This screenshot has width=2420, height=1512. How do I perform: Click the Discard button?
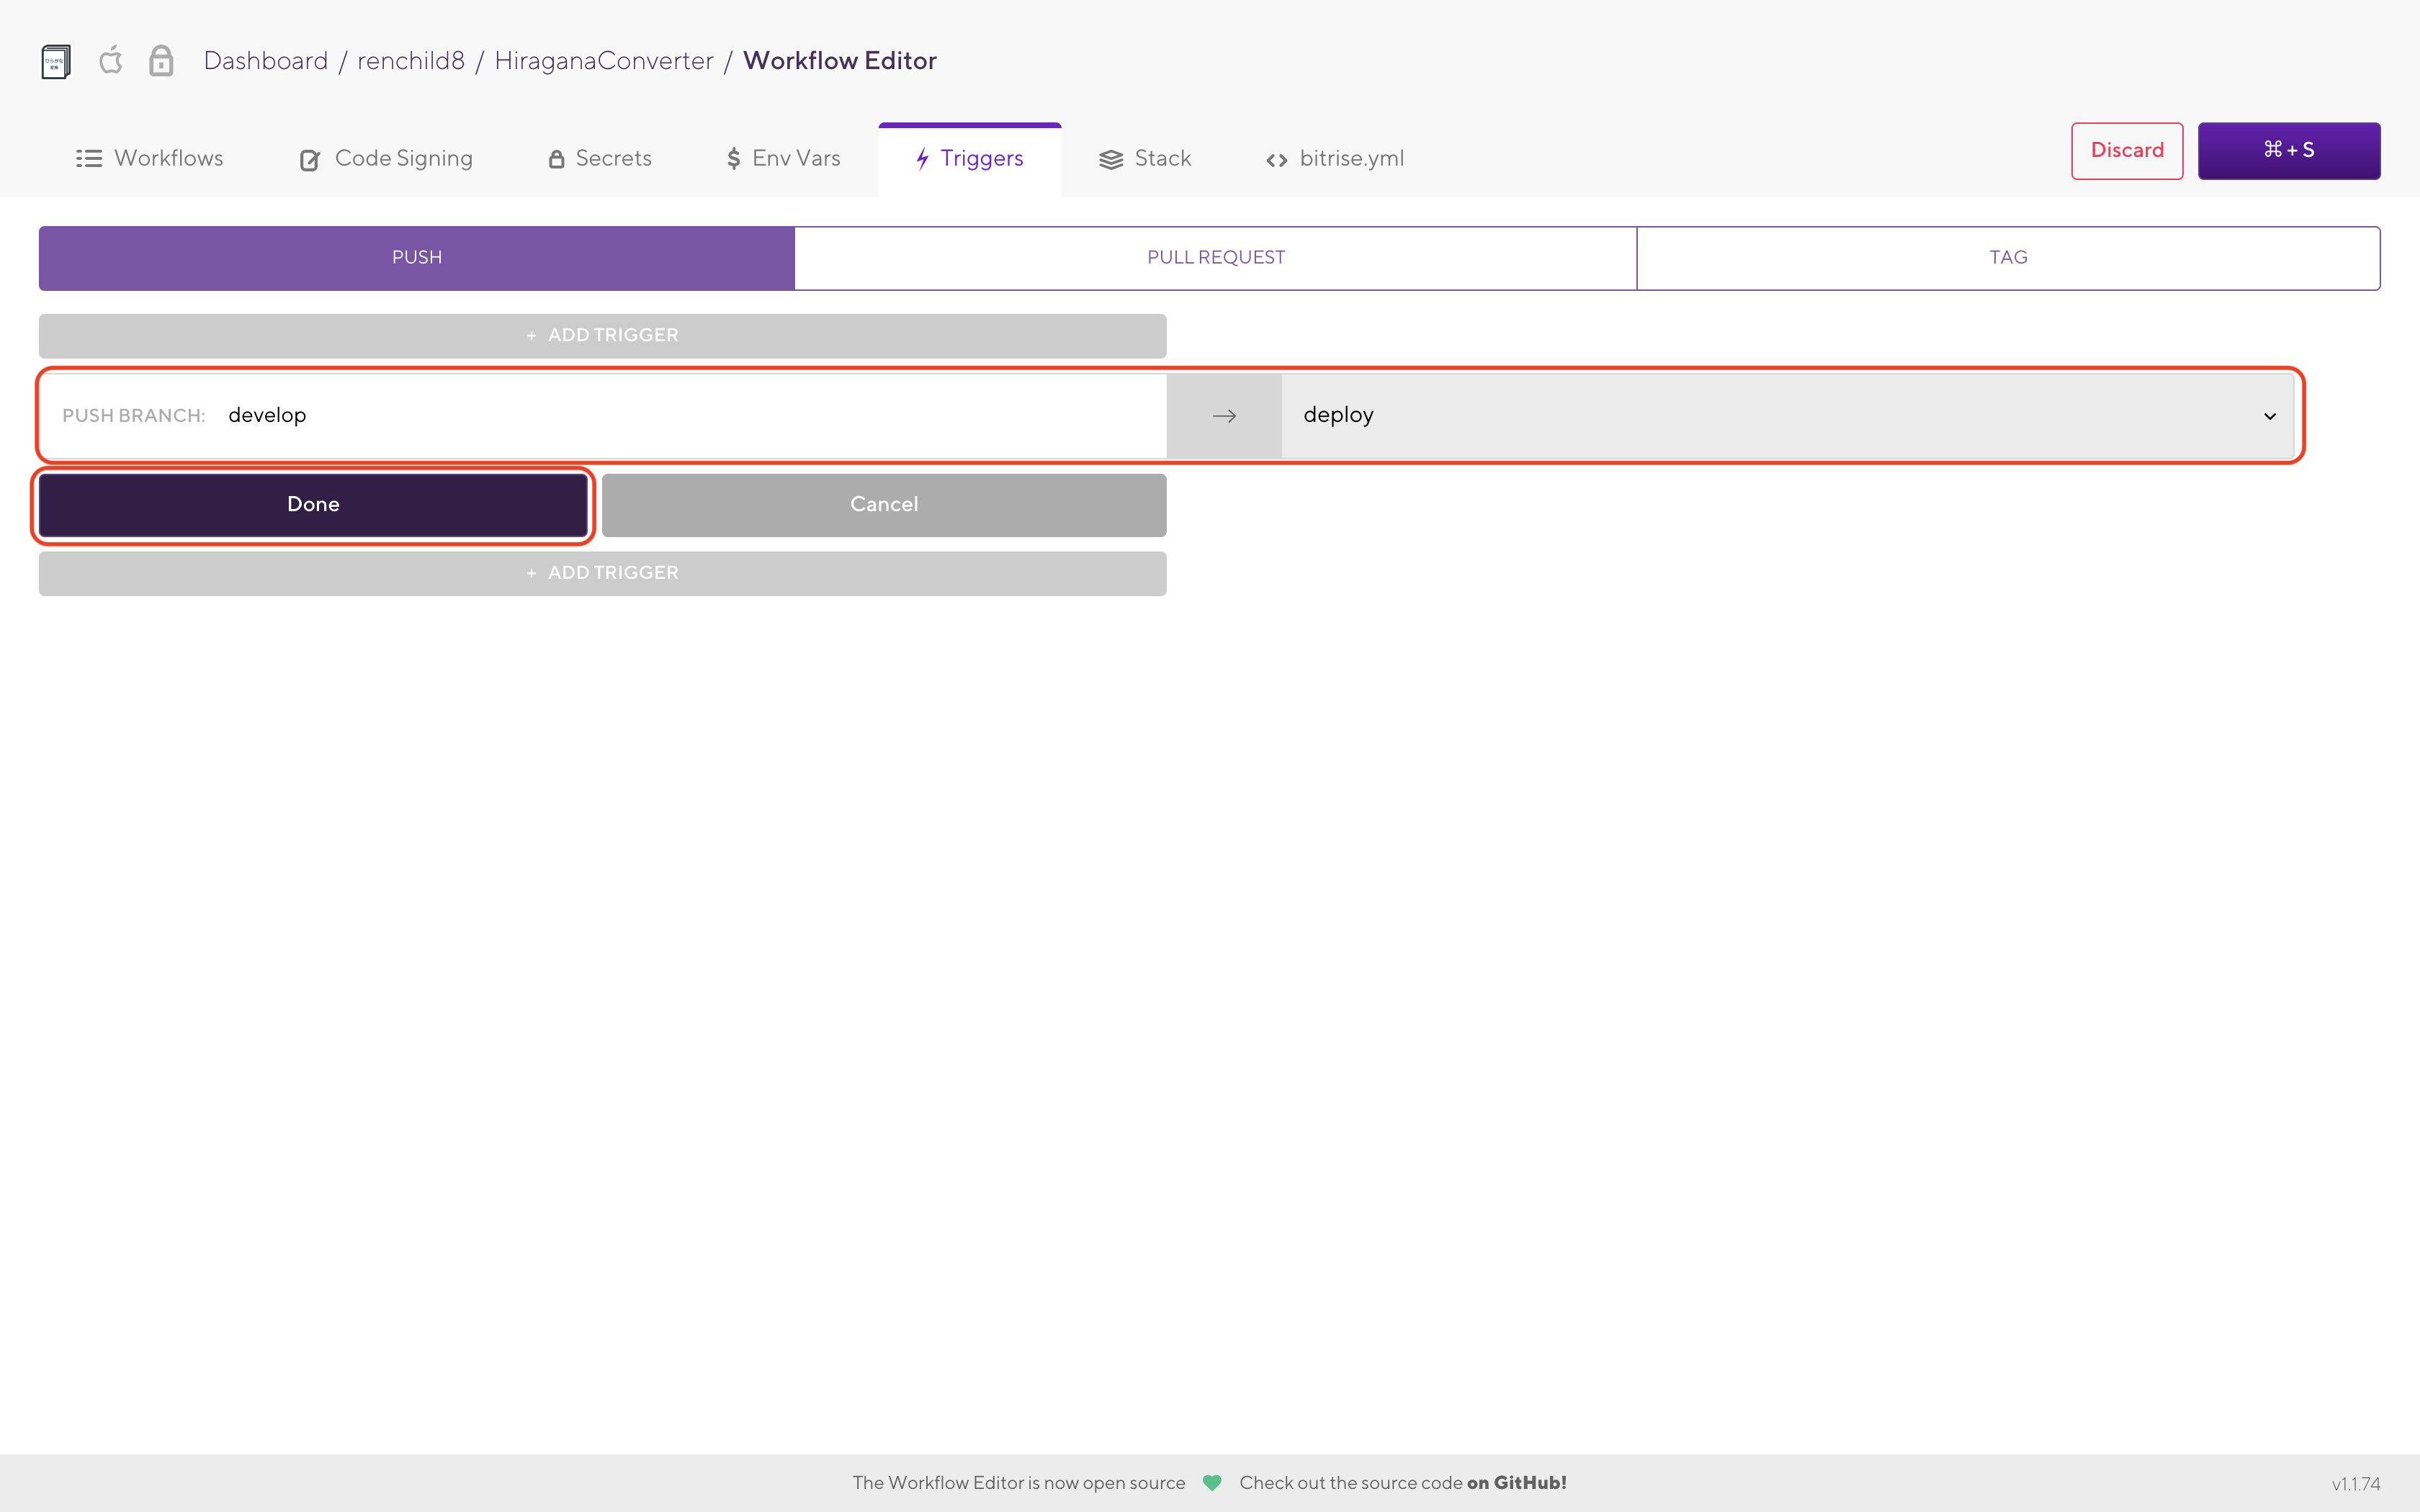click(2126, 151)
